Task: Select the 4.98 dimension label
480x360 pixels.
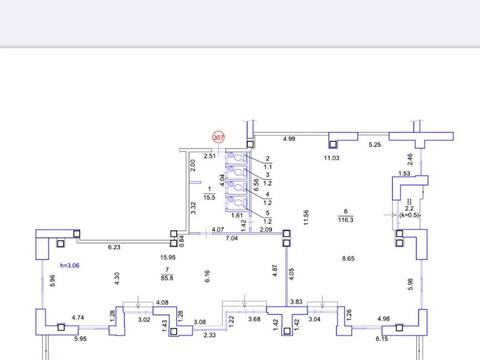Action: coord(384,319)
